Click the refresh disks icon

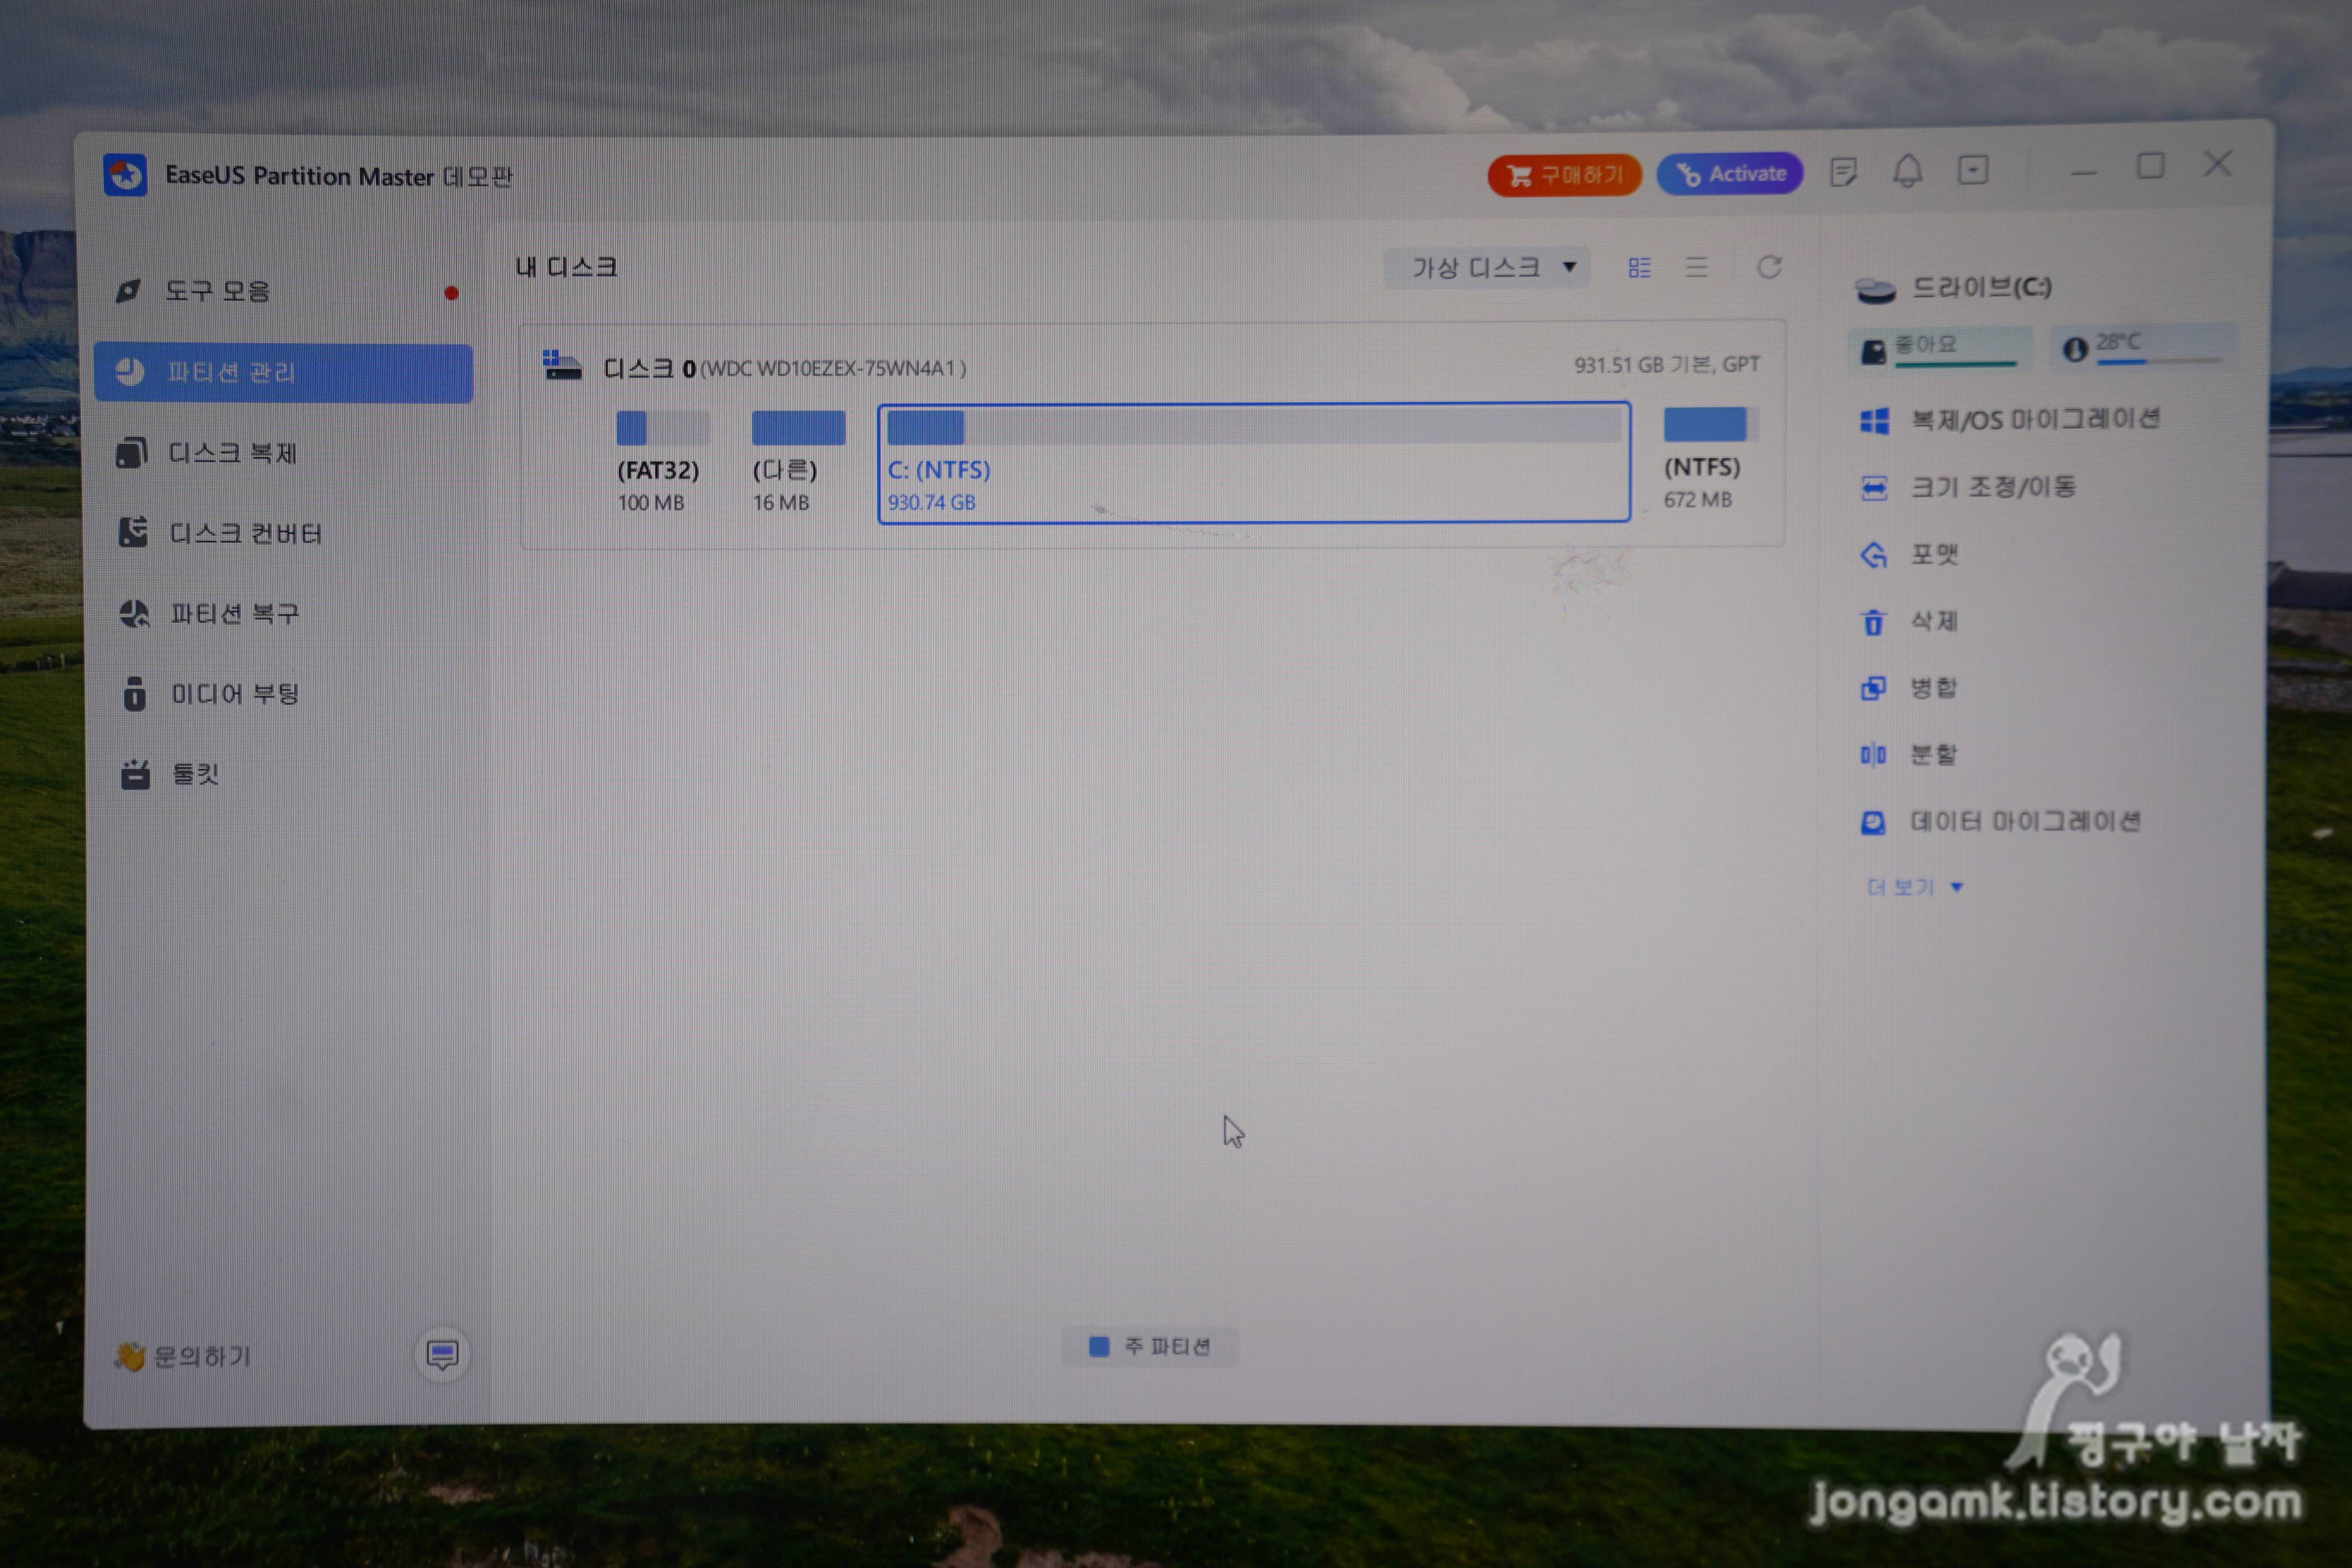(1769, 267)
